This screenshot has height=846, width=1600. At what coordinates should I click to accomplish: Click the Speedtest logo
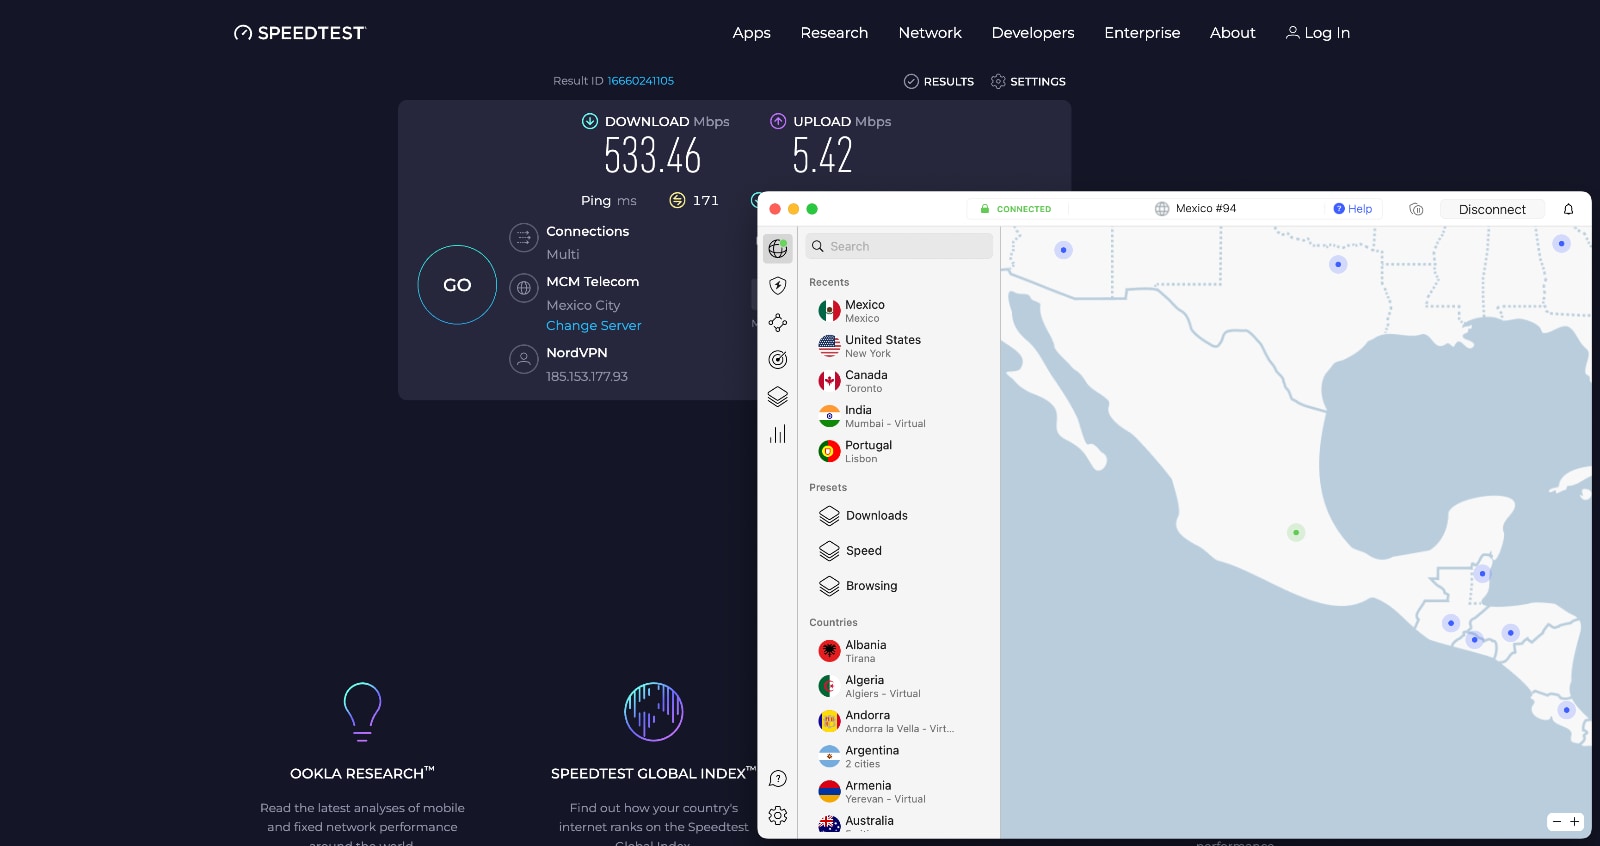[x=300, y=33]
